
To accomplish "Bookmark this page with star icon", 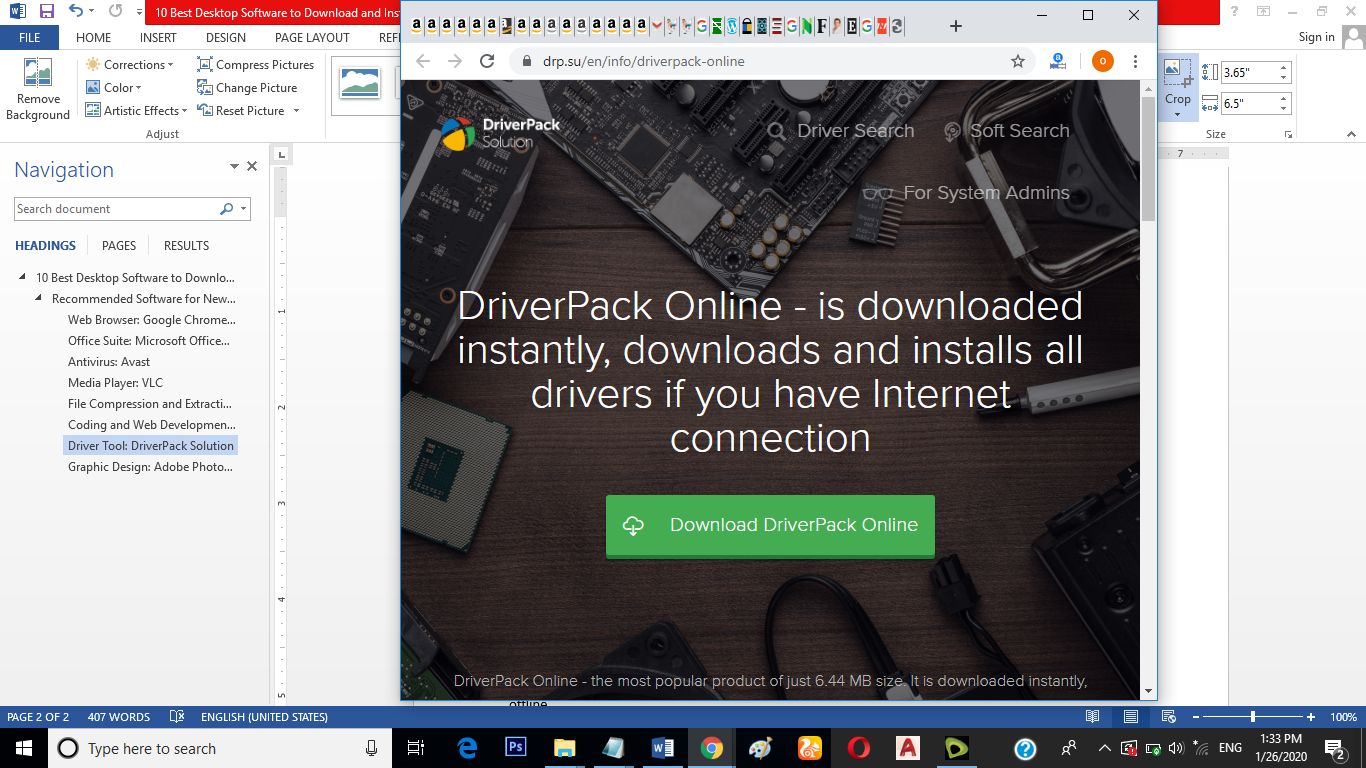I will 1018,61.
